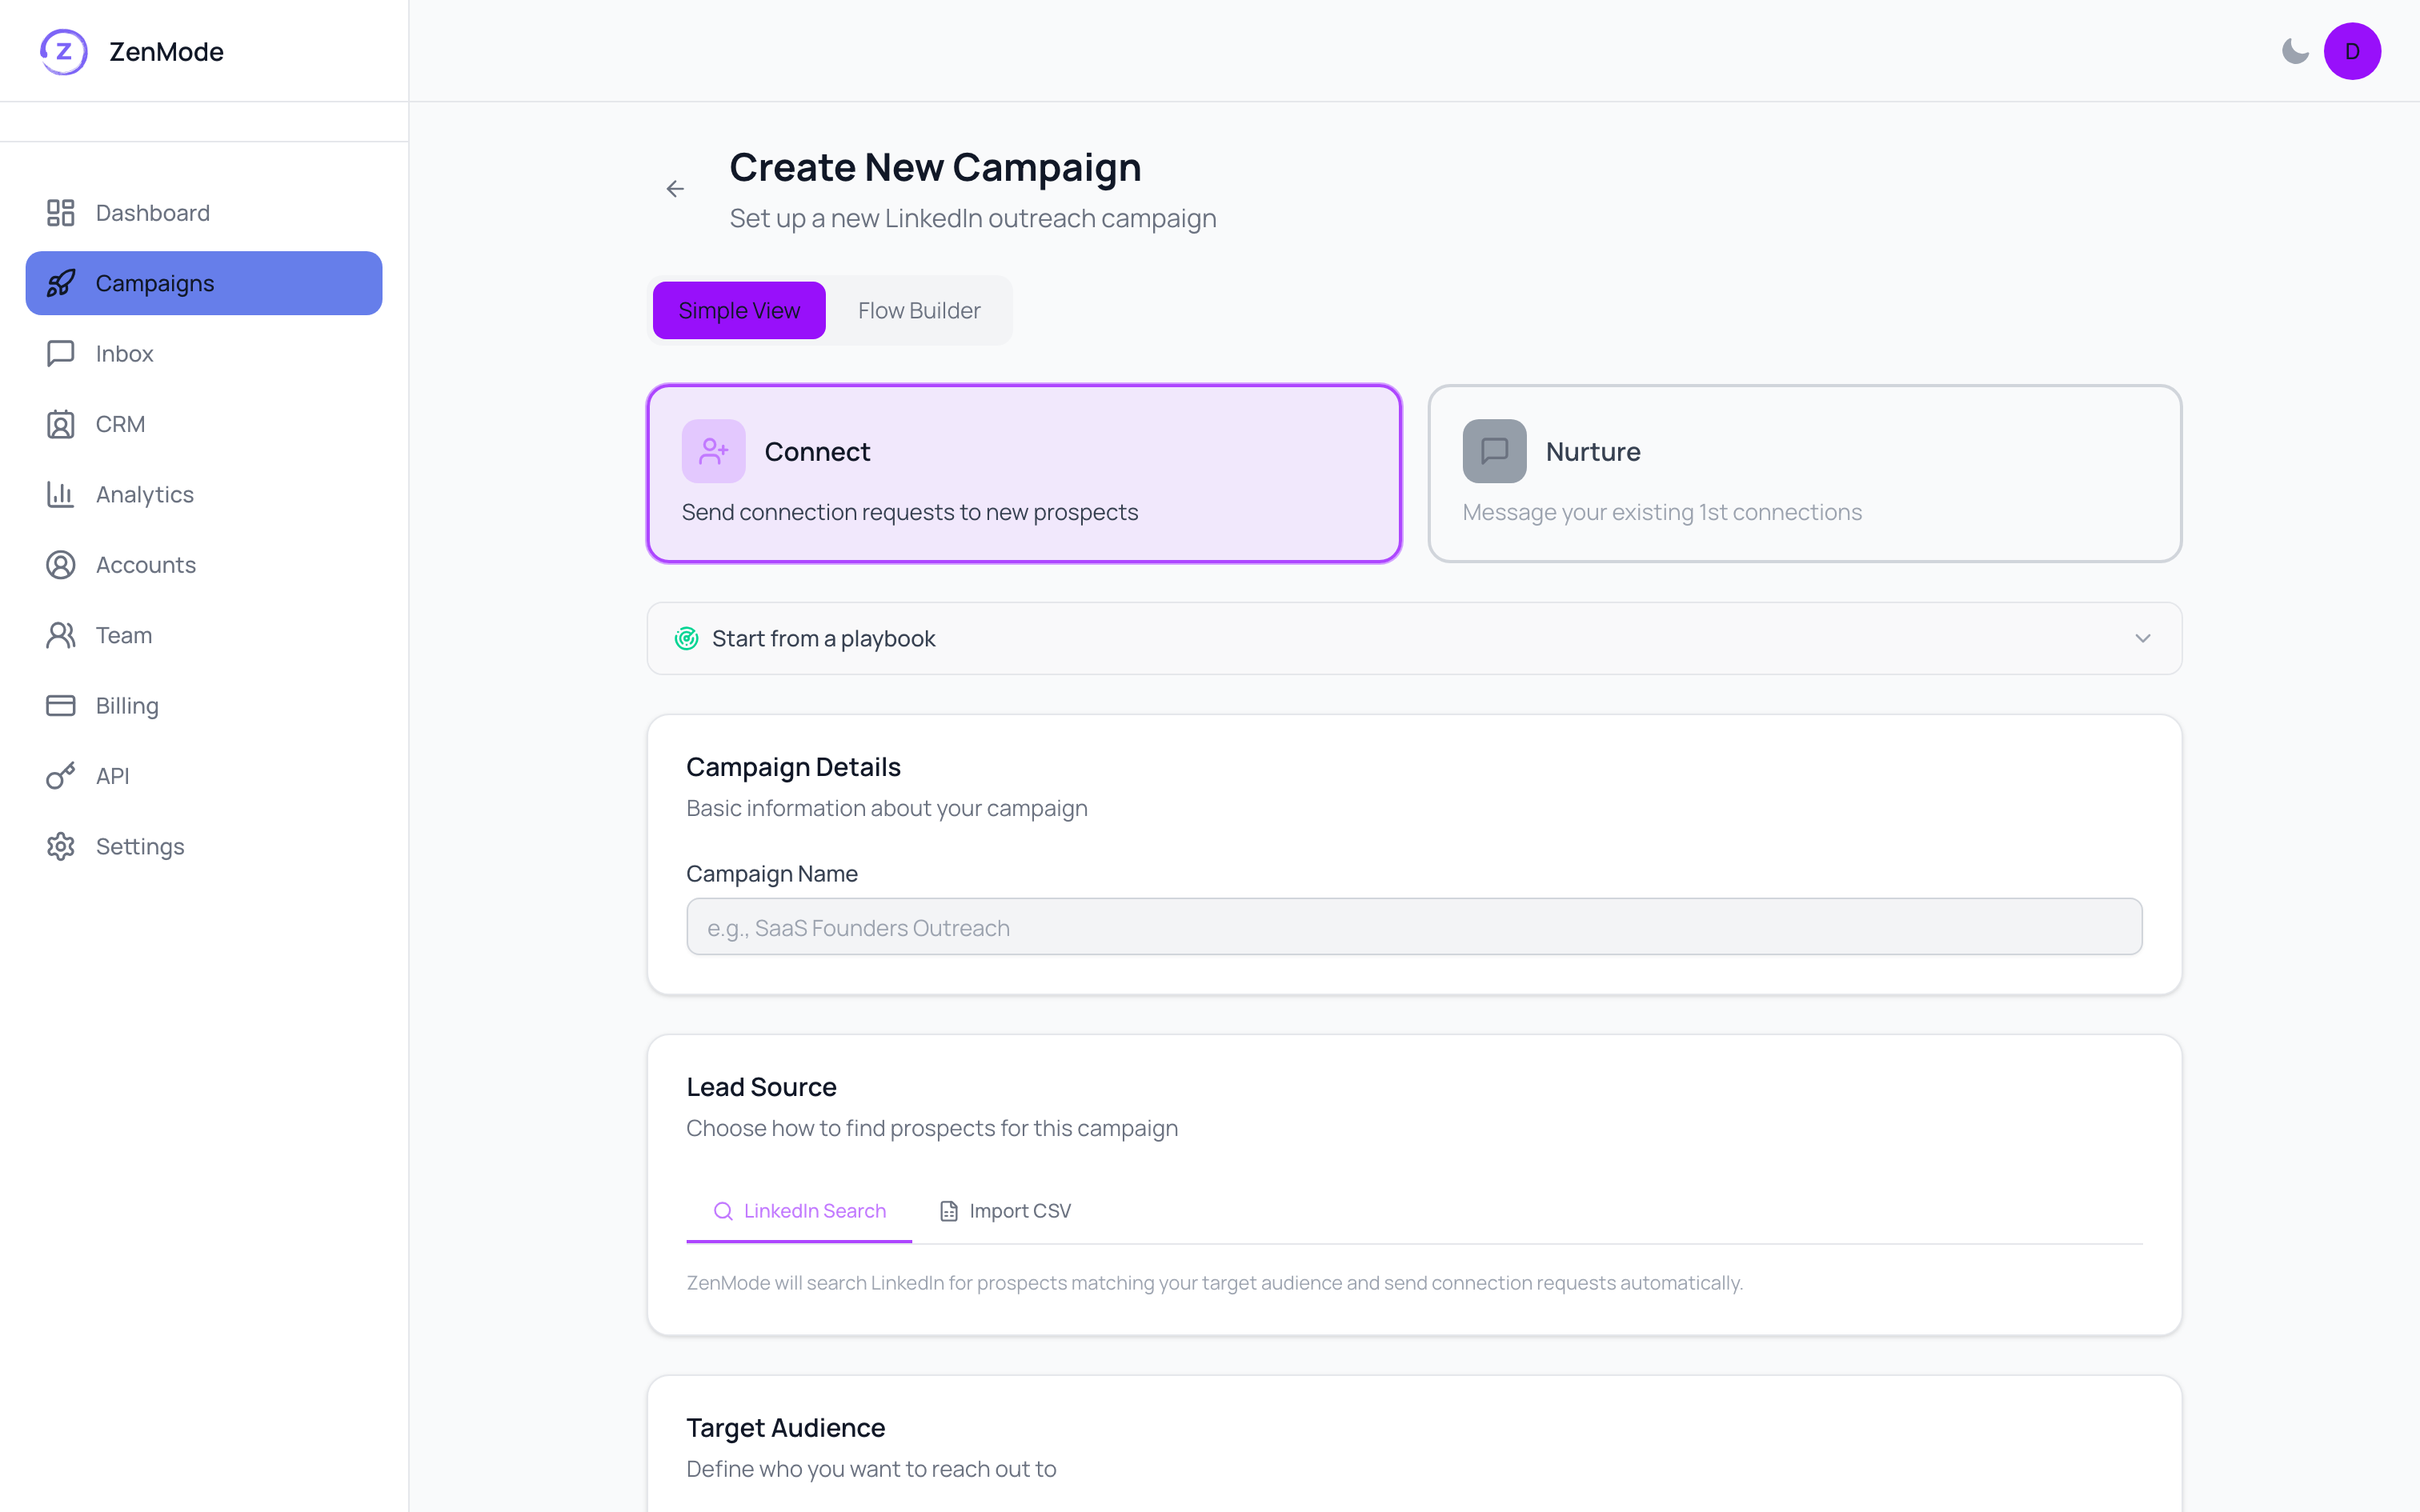Click 'Set up a new LinkedIn outreach campaign' subtitle
This screenshot has height=1512, width=2420.
point(973,218)
